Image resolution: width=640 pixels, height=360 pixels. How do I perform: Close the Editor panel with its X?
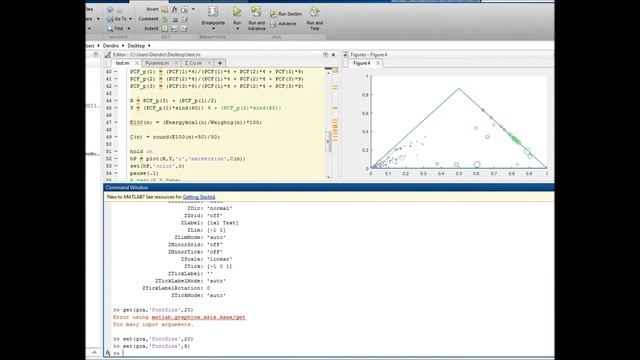(333, 54)
